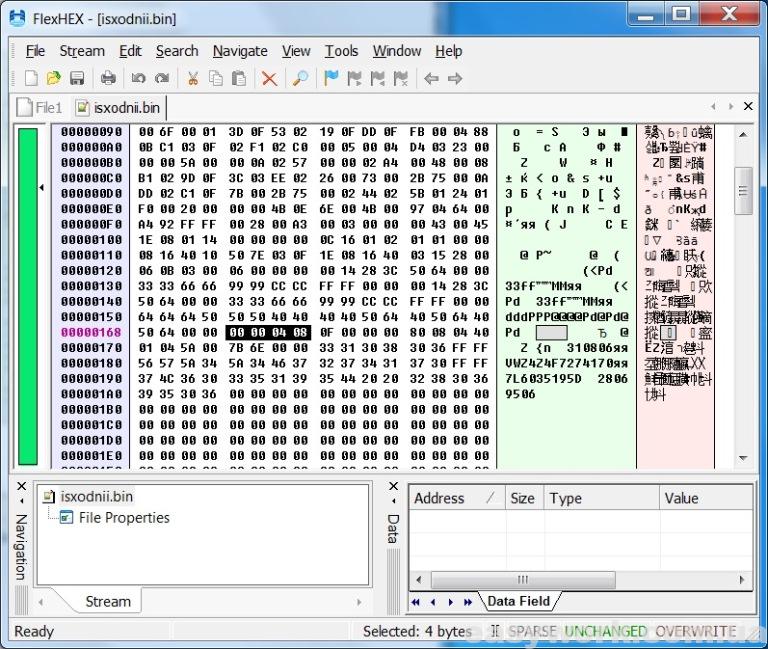Select the isxodnii.bin node in Navigation tree
Screen dimensions: 768x649
click(96, 496)
